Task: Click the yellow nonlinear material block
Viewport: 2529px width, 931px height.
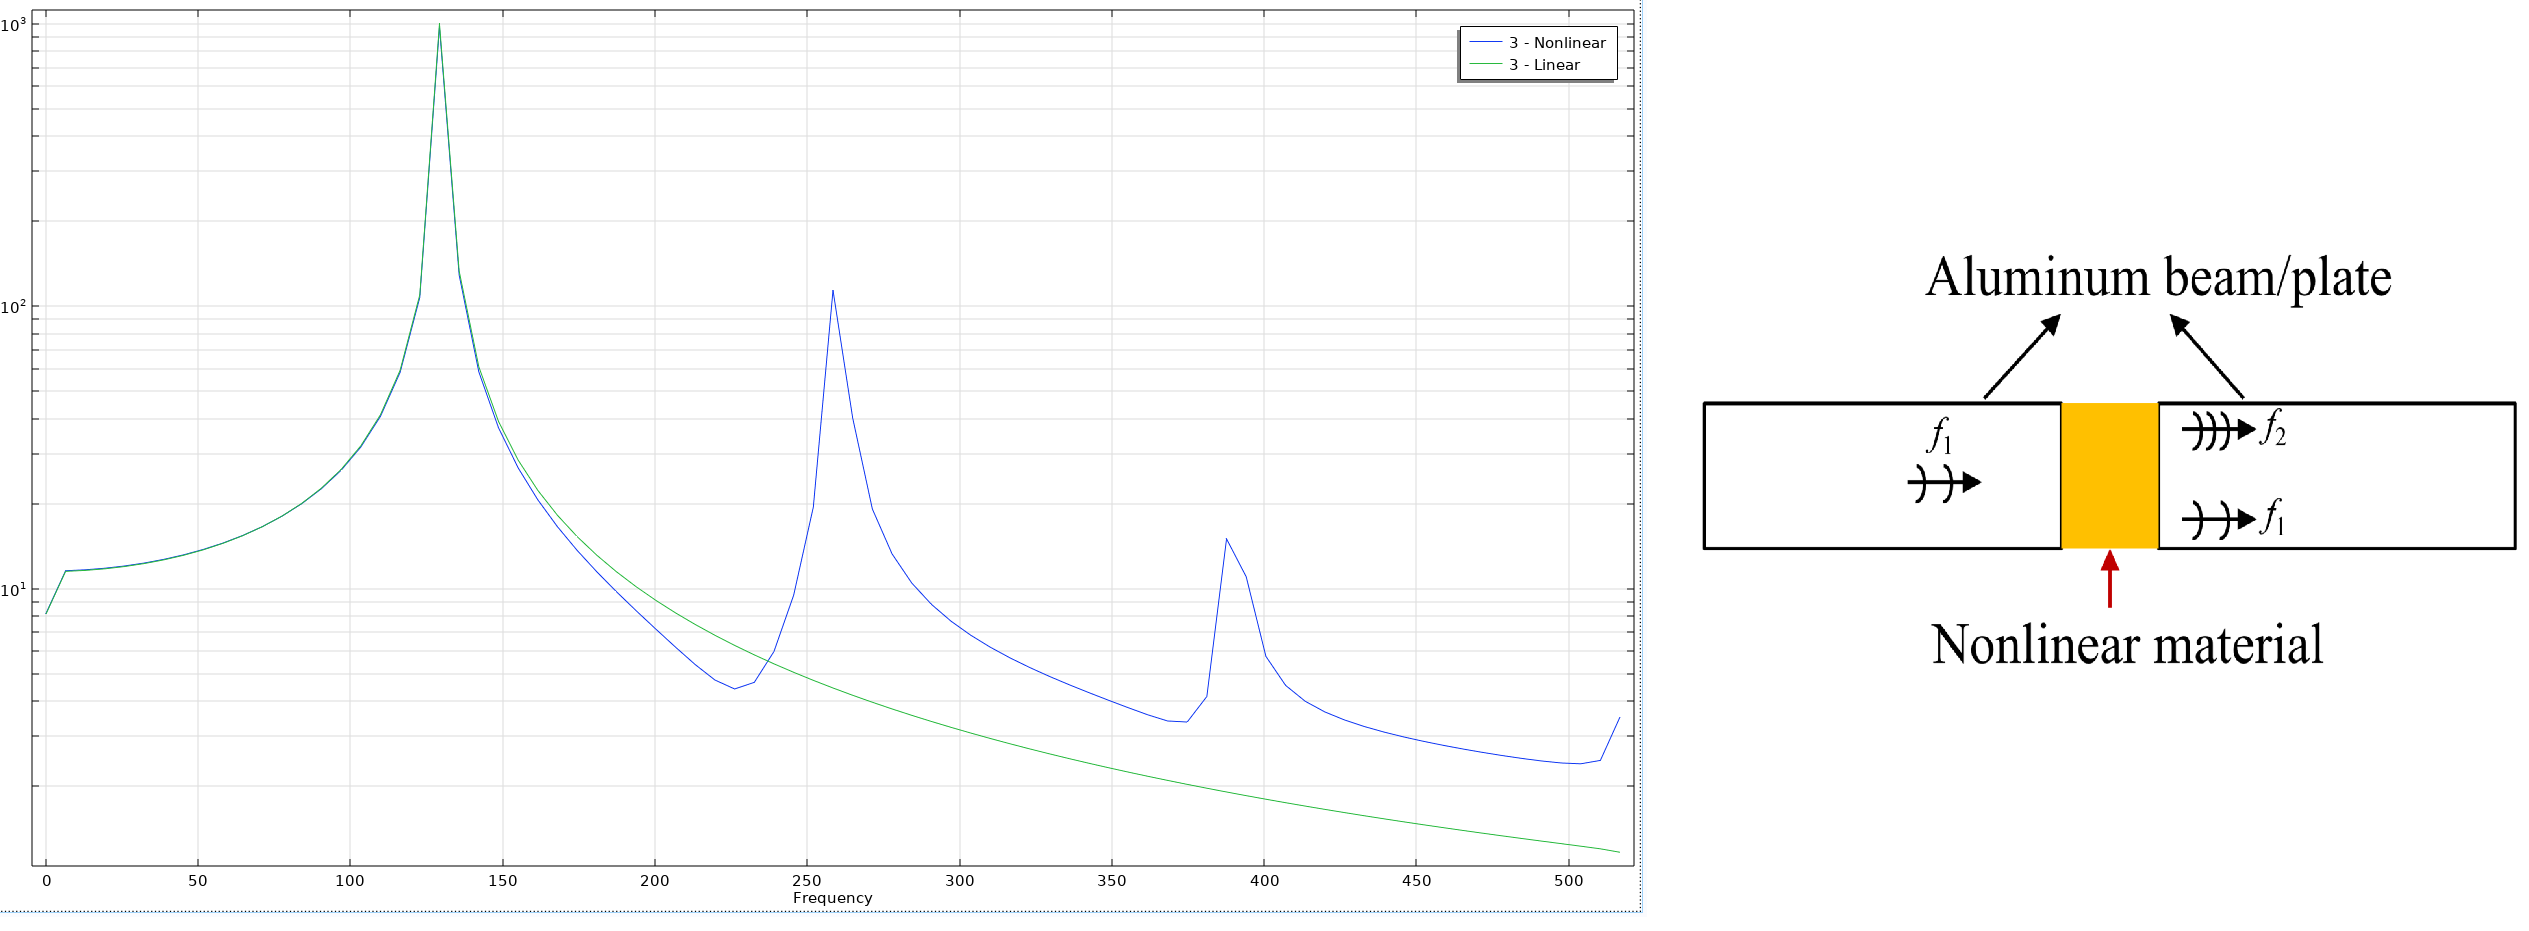Action: [2109, 476]
